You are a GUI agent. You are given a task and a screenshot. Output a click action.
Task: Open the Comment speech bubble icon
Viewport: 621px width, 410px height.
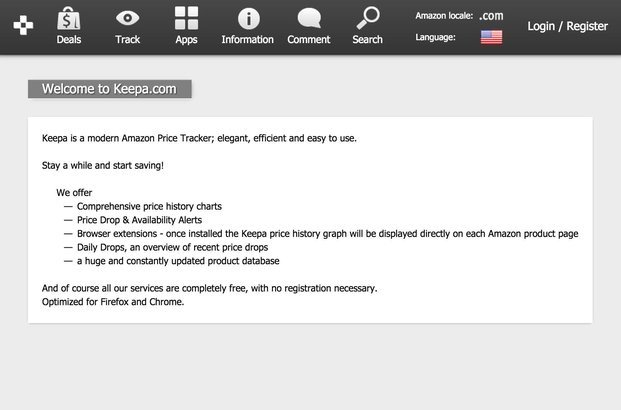point(309,18)
